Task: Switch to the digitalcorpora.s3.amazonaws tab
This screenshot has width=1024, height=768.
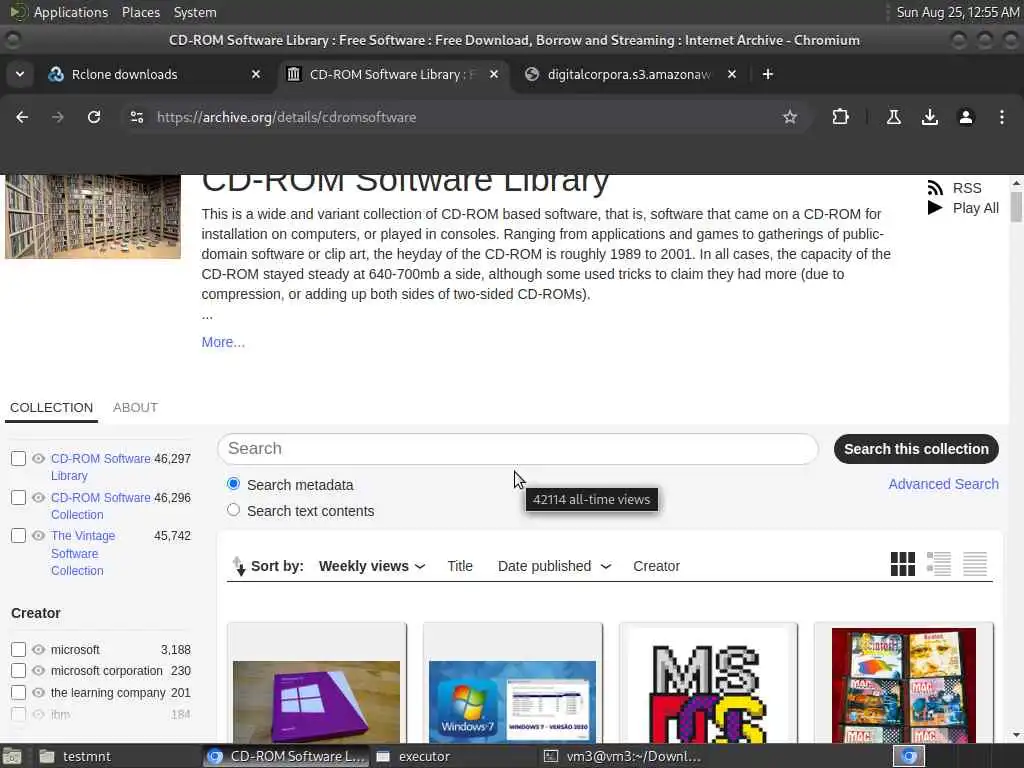Action: pyautogui.click(x=628, y=74)
